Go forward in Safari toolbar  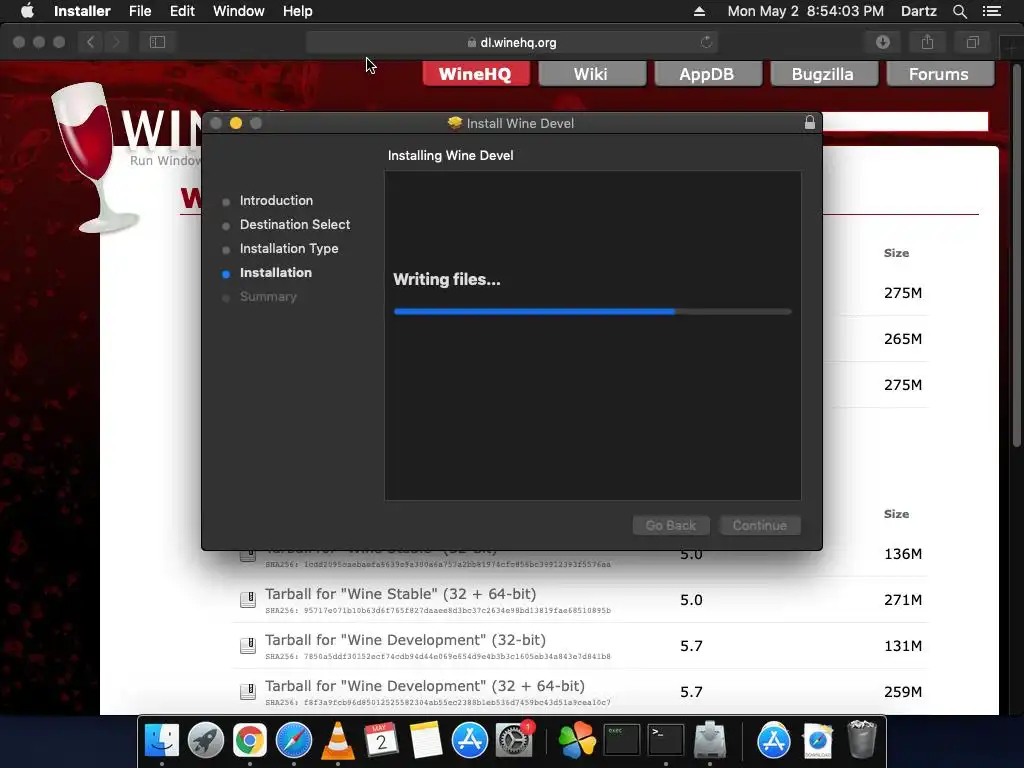[116, 42]
